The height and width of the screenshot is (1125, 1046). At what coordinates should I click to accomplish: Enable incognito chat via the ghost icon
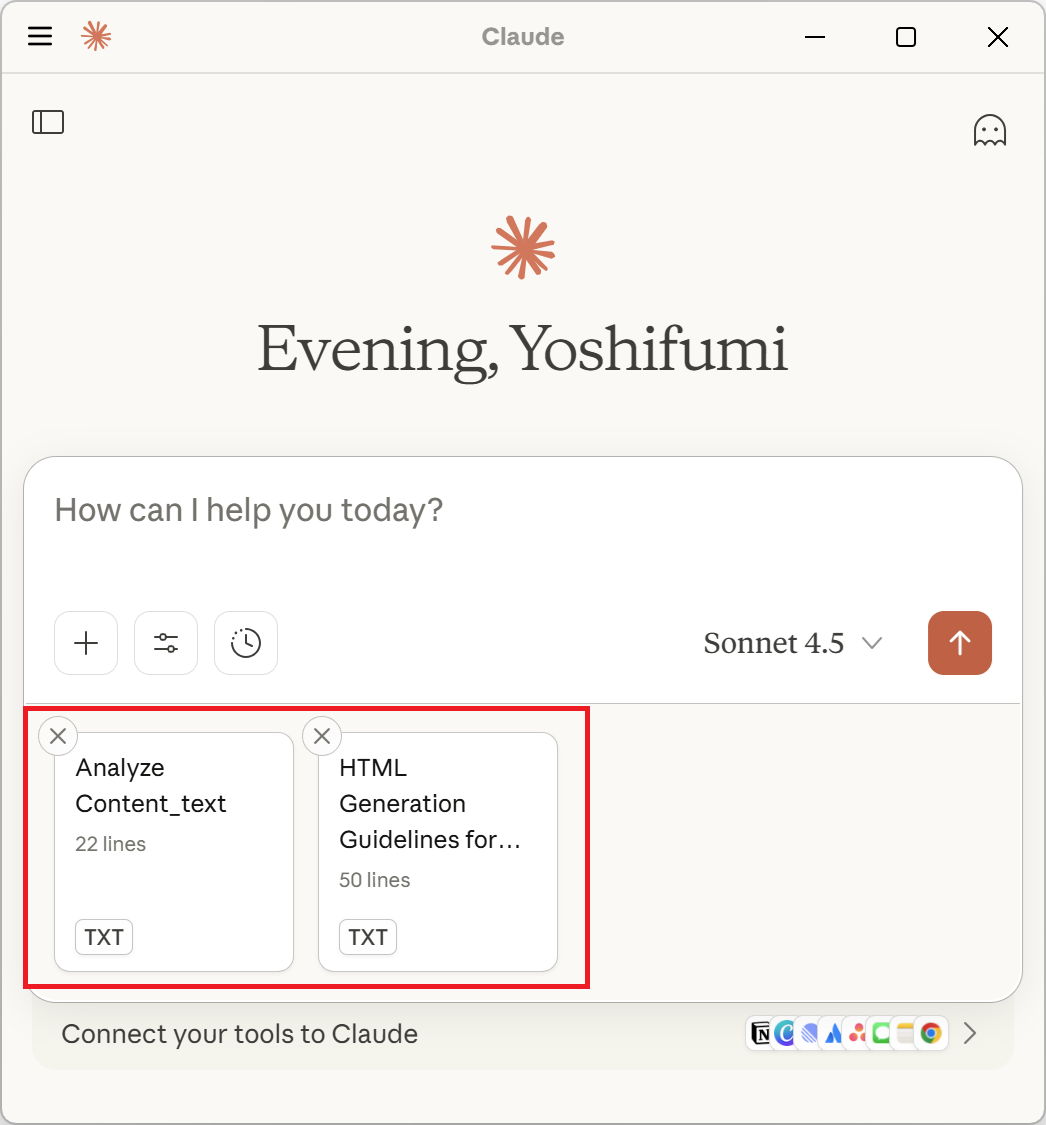[x=989, y=129]
